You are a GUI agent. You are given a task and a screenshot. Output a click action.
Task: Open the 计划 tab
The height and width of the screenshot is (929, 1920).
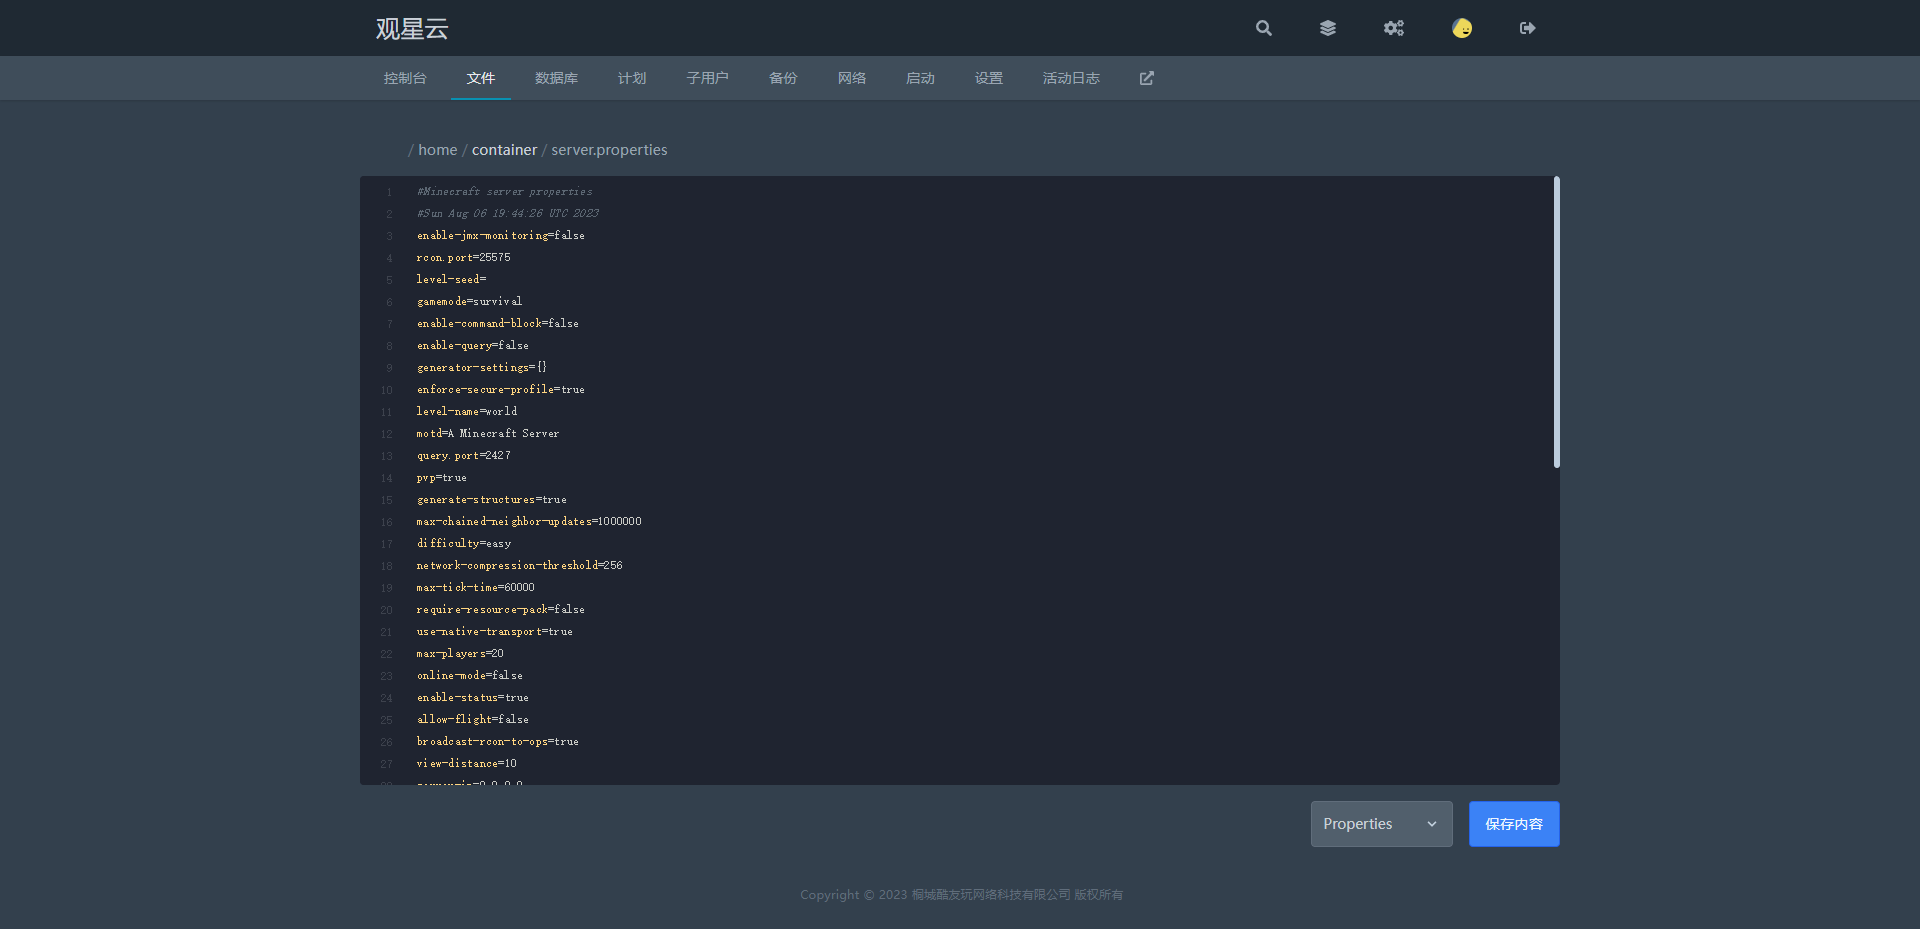point(632,78)
